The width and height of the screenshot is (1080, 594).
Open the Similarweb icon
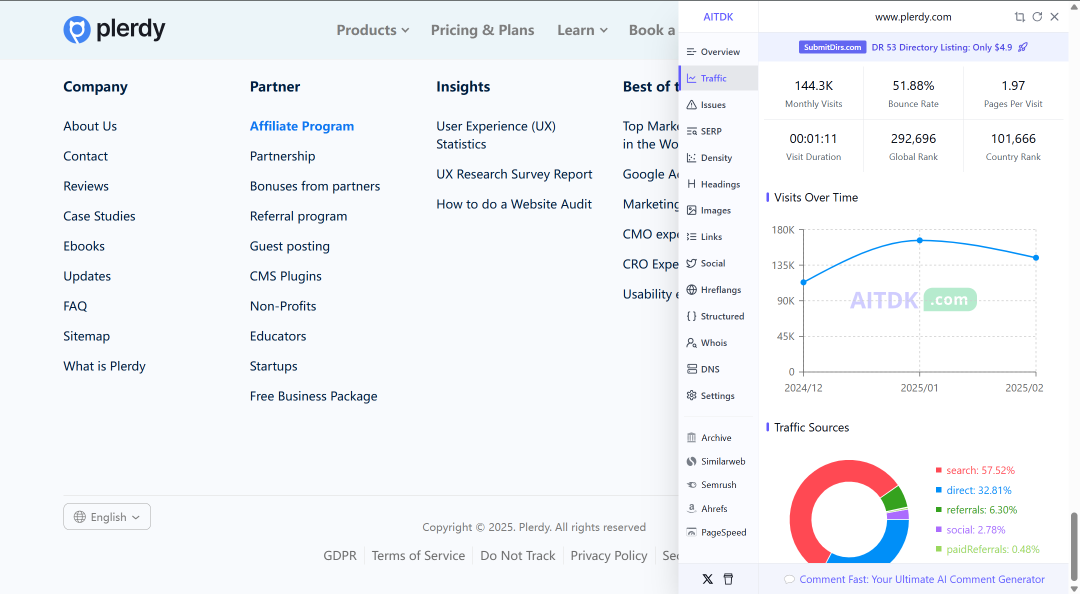(x=692, y=462)
